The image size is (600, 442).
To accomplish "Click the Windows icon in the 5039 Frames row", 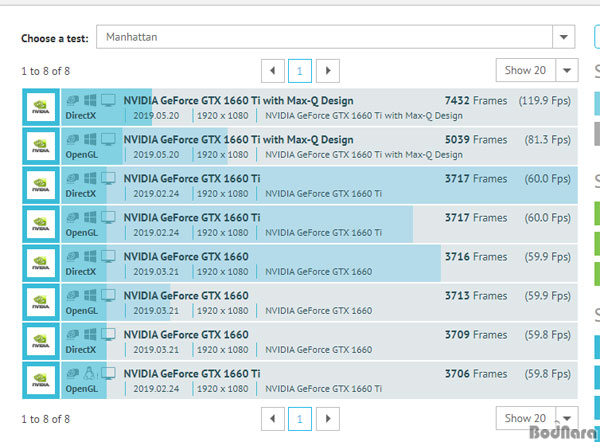I will pos(90,139).
